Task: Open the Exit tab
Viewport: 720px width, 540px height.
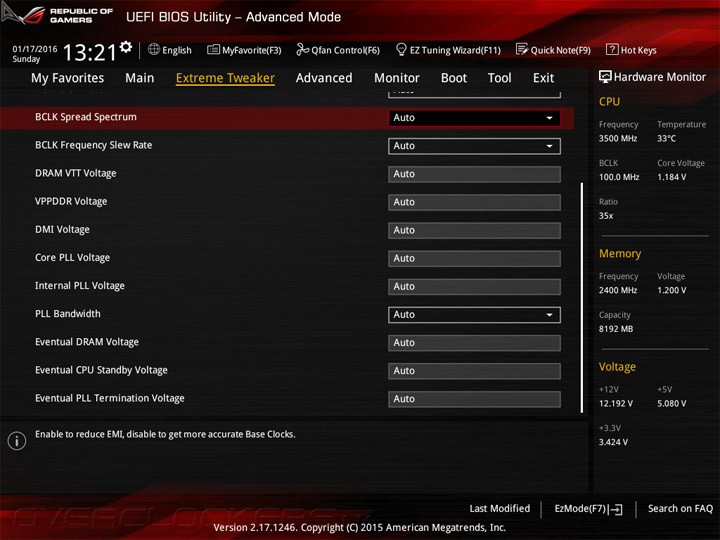Action: point(544,78)
